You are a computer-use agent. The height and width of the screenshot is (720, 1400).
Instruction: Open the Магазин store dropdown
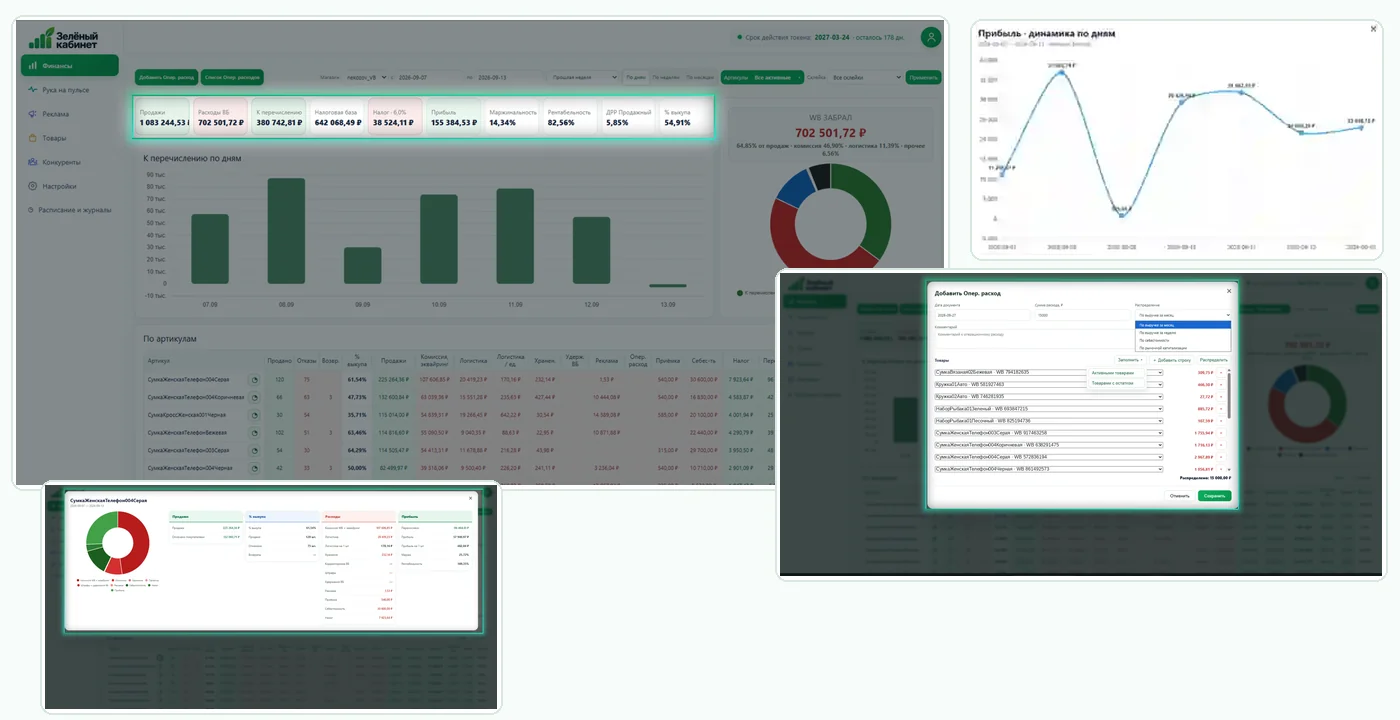(x=366, y=77)
